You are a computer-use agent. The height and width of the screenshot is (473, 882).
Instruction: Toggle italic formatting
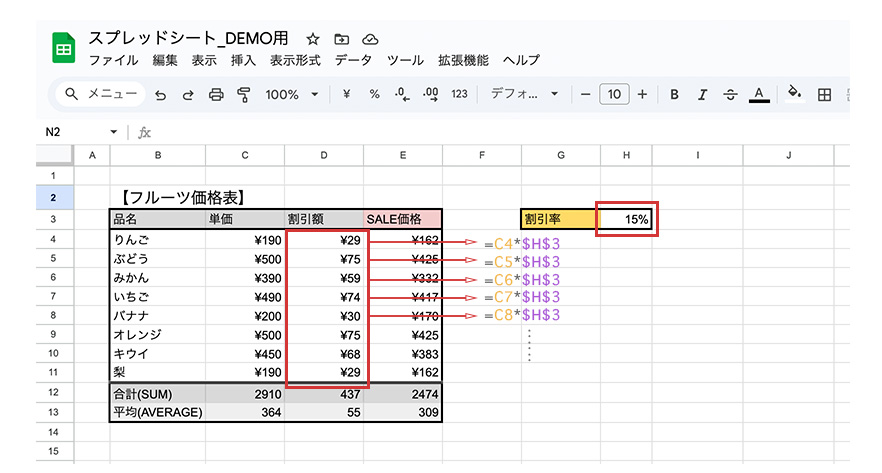[702, 95]
